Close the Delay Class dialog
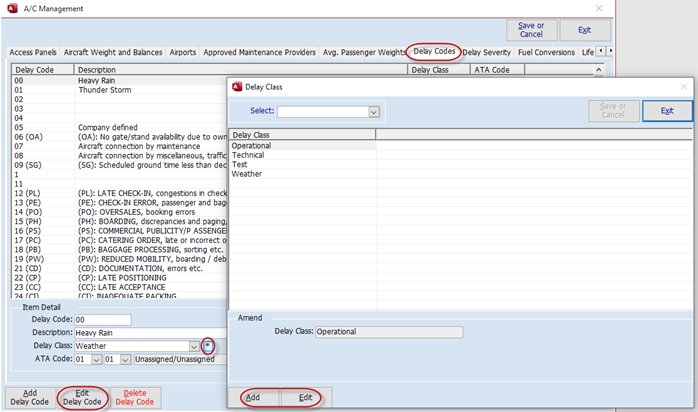698x412 pixels. pos(684,87)
